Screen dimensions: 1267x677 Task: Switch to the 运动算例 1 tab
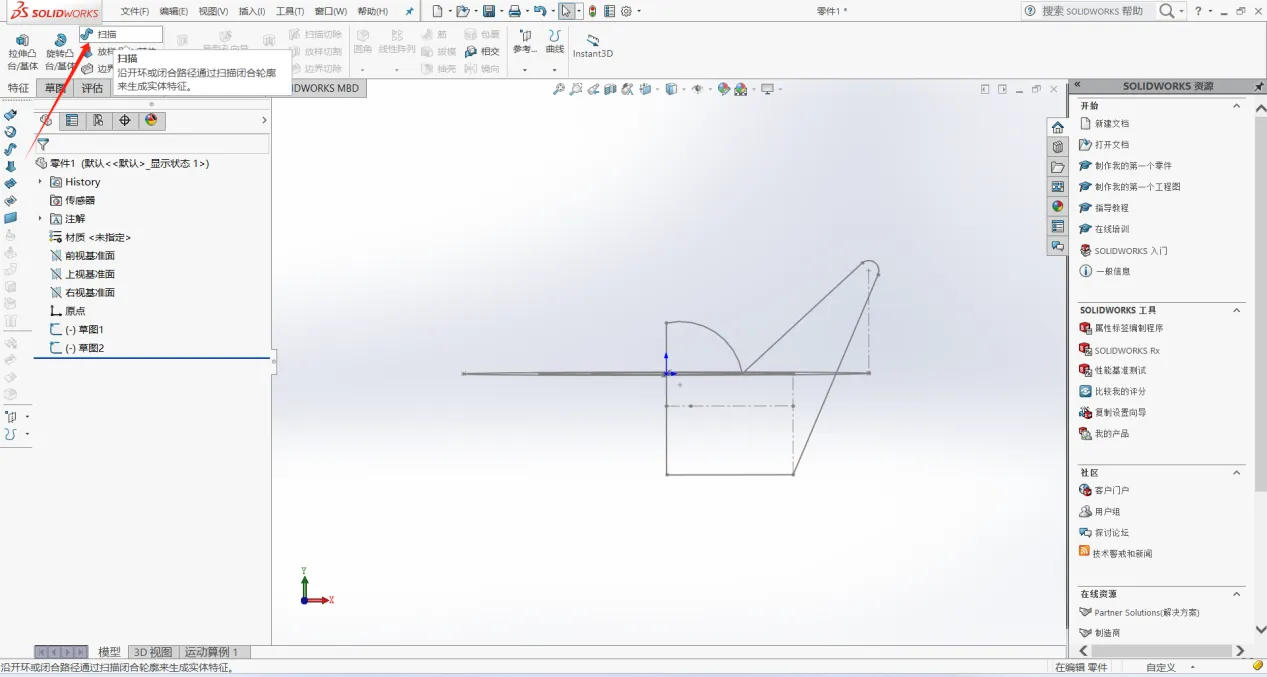pyautogui.click(x=211, y=652)
